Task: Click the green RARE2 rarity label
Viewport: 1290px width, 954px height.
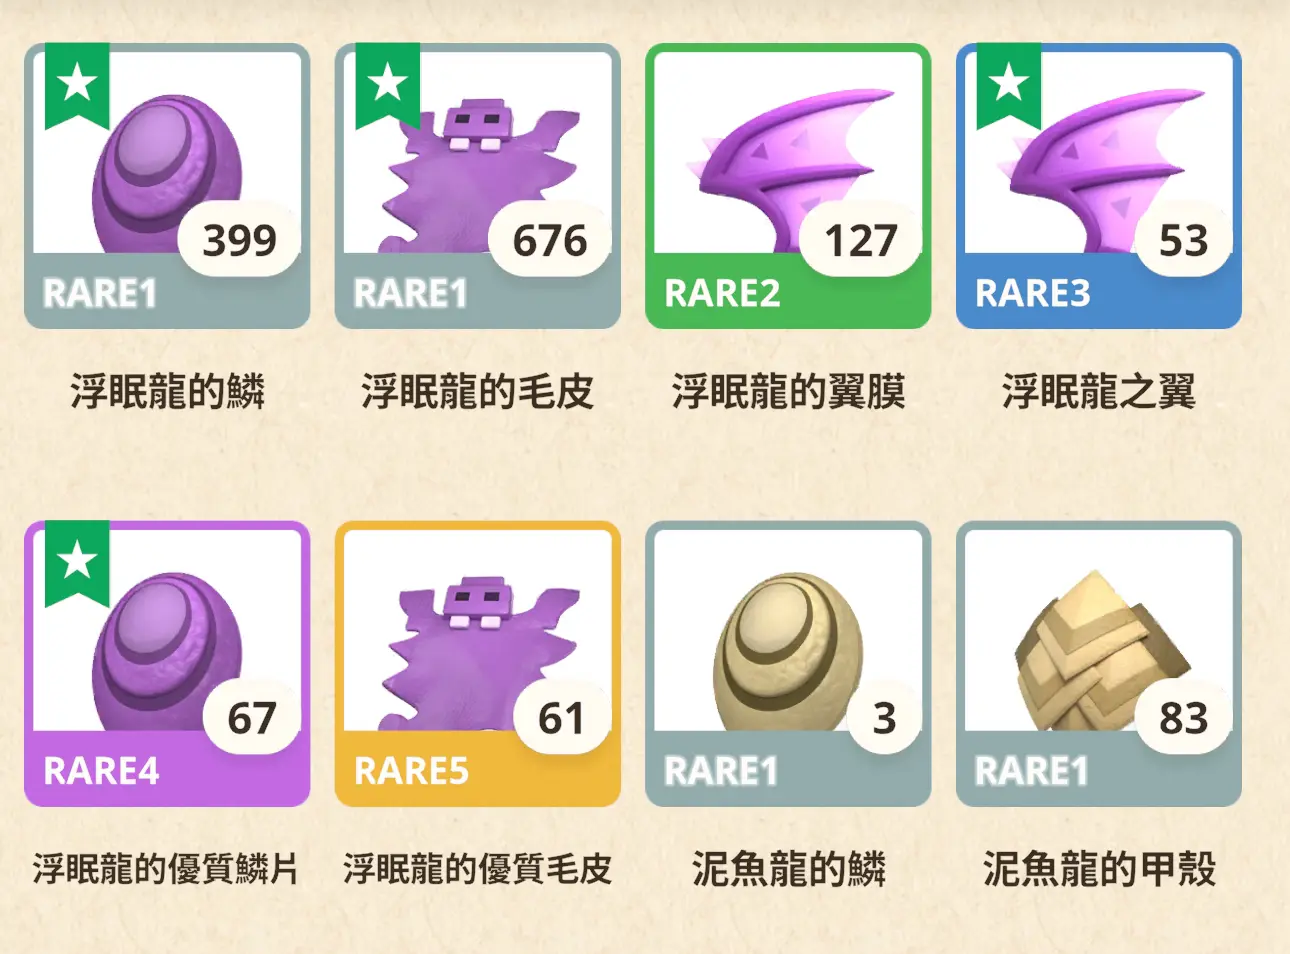Action: 722,293
